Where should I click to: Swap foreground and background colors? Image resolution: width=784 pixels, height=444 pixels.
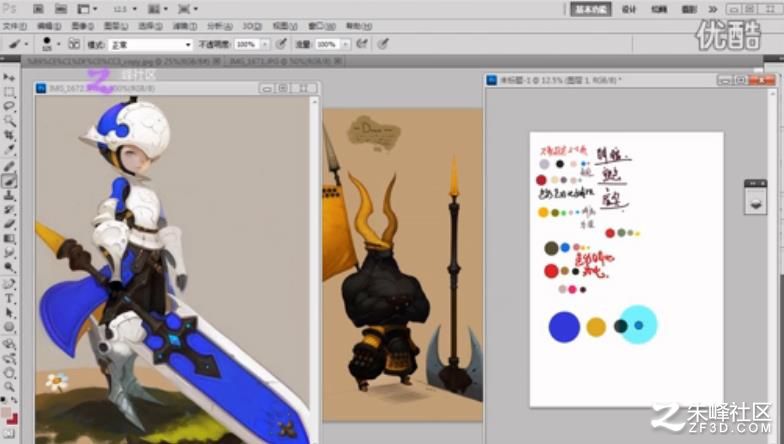click(14, 400)
